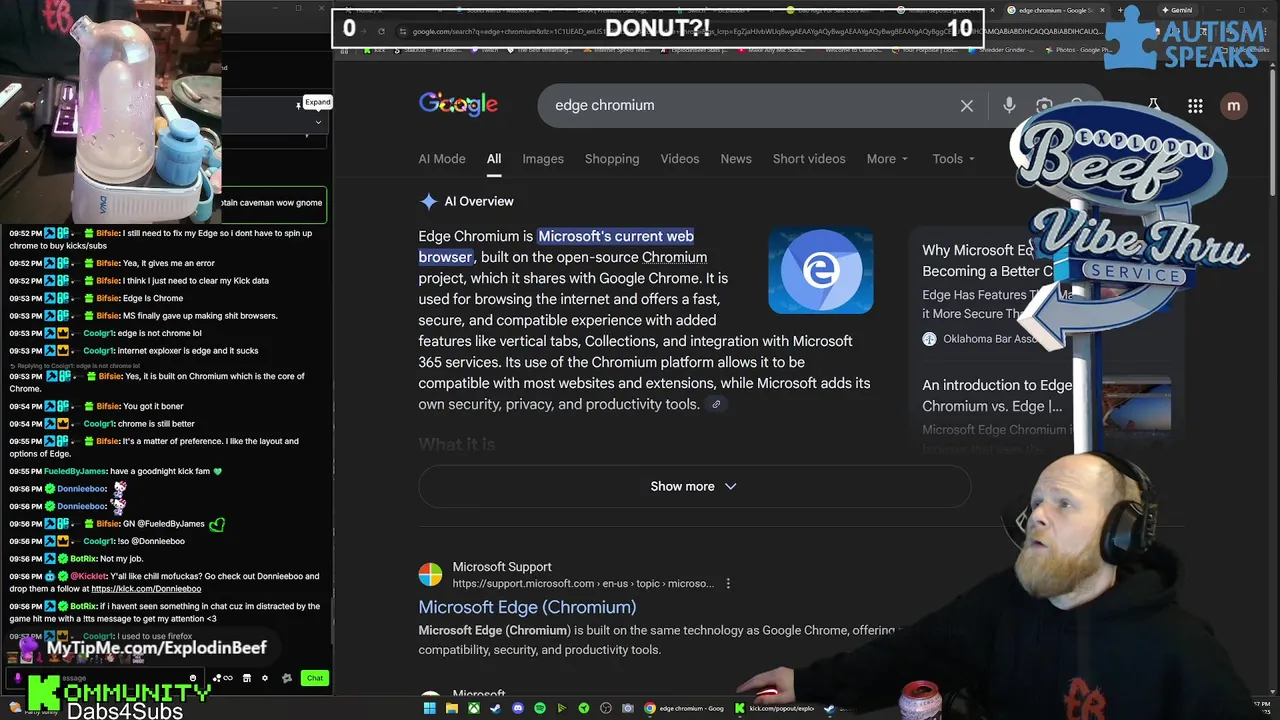Click username Coolgr1 on 'chrome is still better'
Screen dimensions: 1280x720
(x=98, y=424)
